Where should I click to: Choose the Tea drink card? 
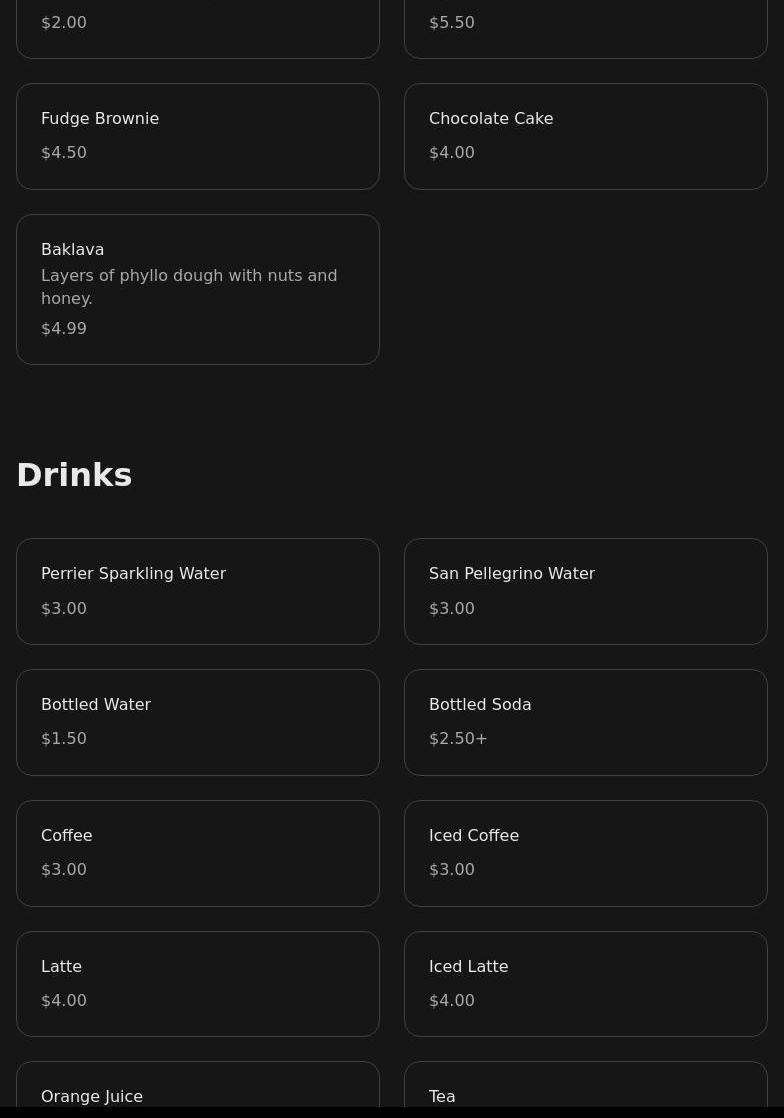tap(585, 1090)
